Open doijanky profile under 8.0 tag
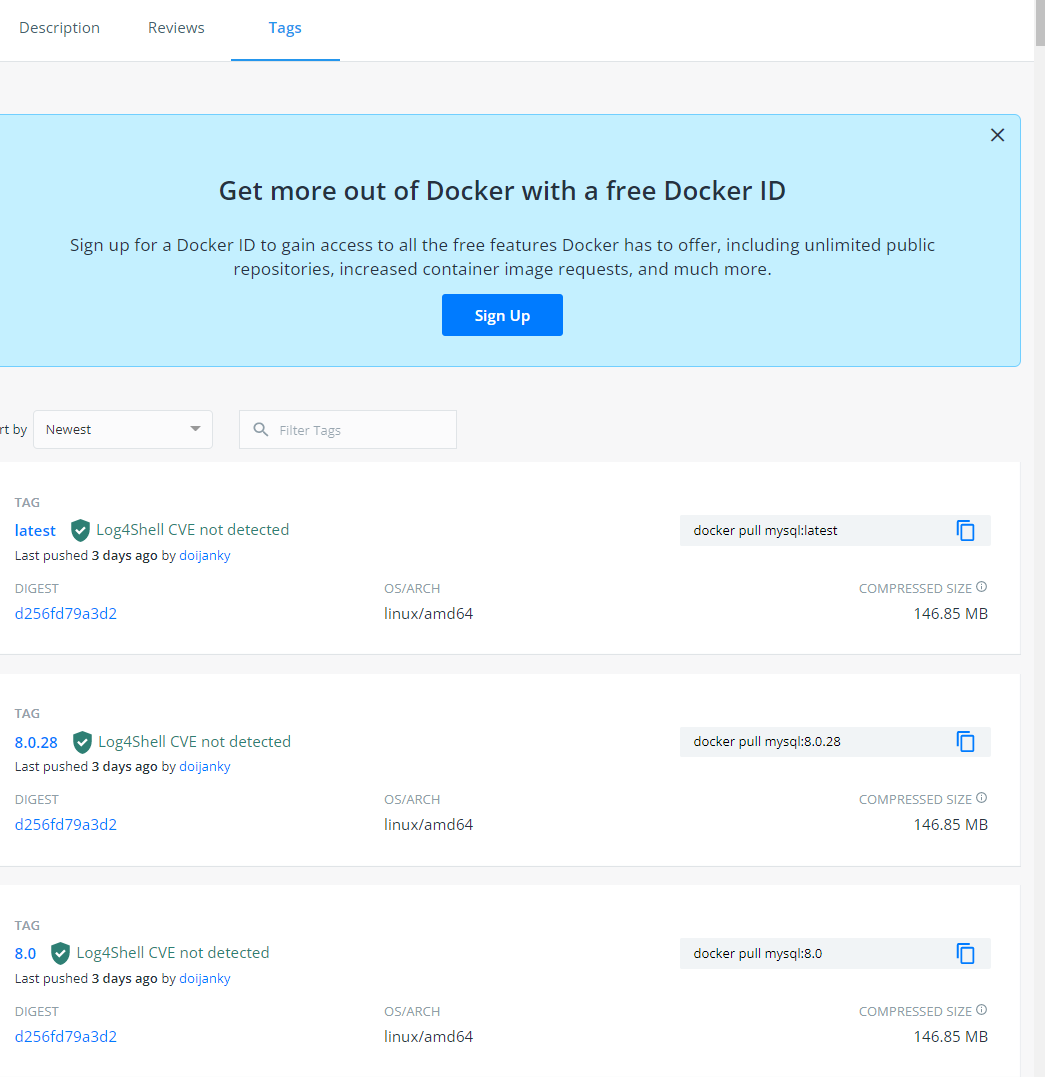The image size is (1045, 1077). [205, 979]
